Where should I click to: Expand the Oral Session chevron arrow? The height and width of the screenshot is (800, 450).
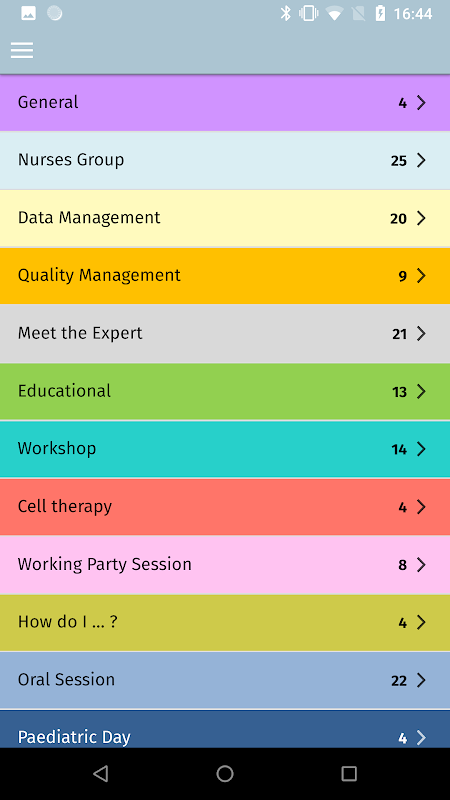(x=421, y=680)
